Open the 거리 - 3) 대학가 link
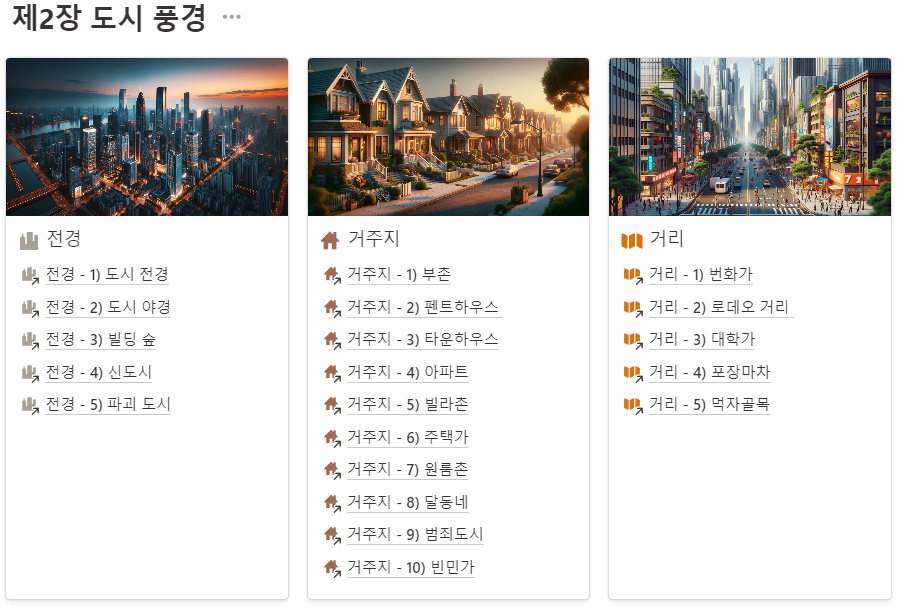903x615 pixels. click(x=702, y=340)
